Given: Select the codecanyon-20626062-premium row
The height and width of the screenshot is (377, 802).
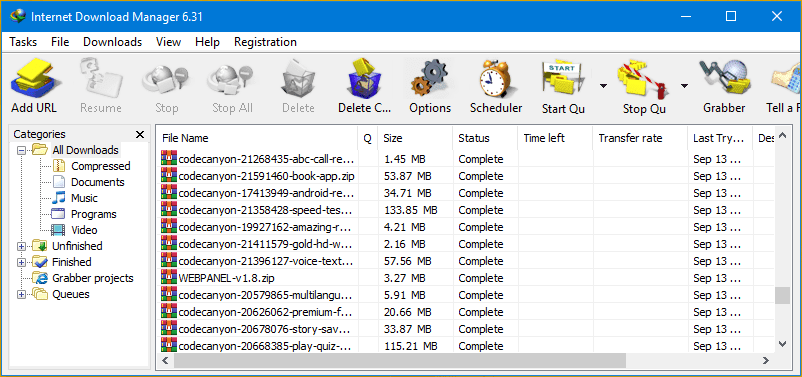Looking at the screenshot, I should [x=465, y=312].
